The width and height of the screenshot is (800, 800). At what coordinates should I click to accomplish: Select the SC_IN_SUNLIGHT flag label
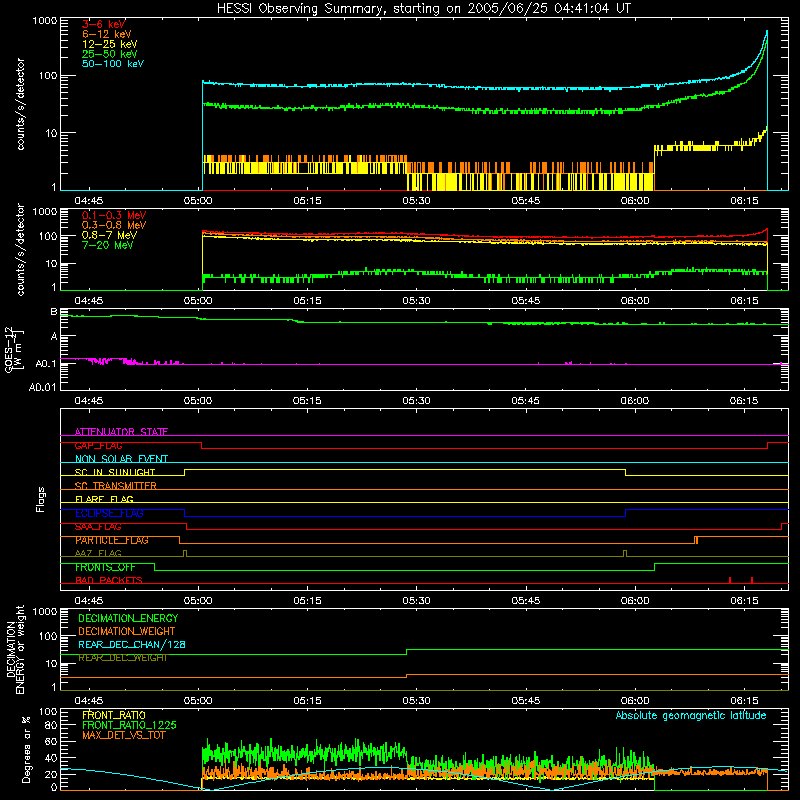(x=115, y=472)
